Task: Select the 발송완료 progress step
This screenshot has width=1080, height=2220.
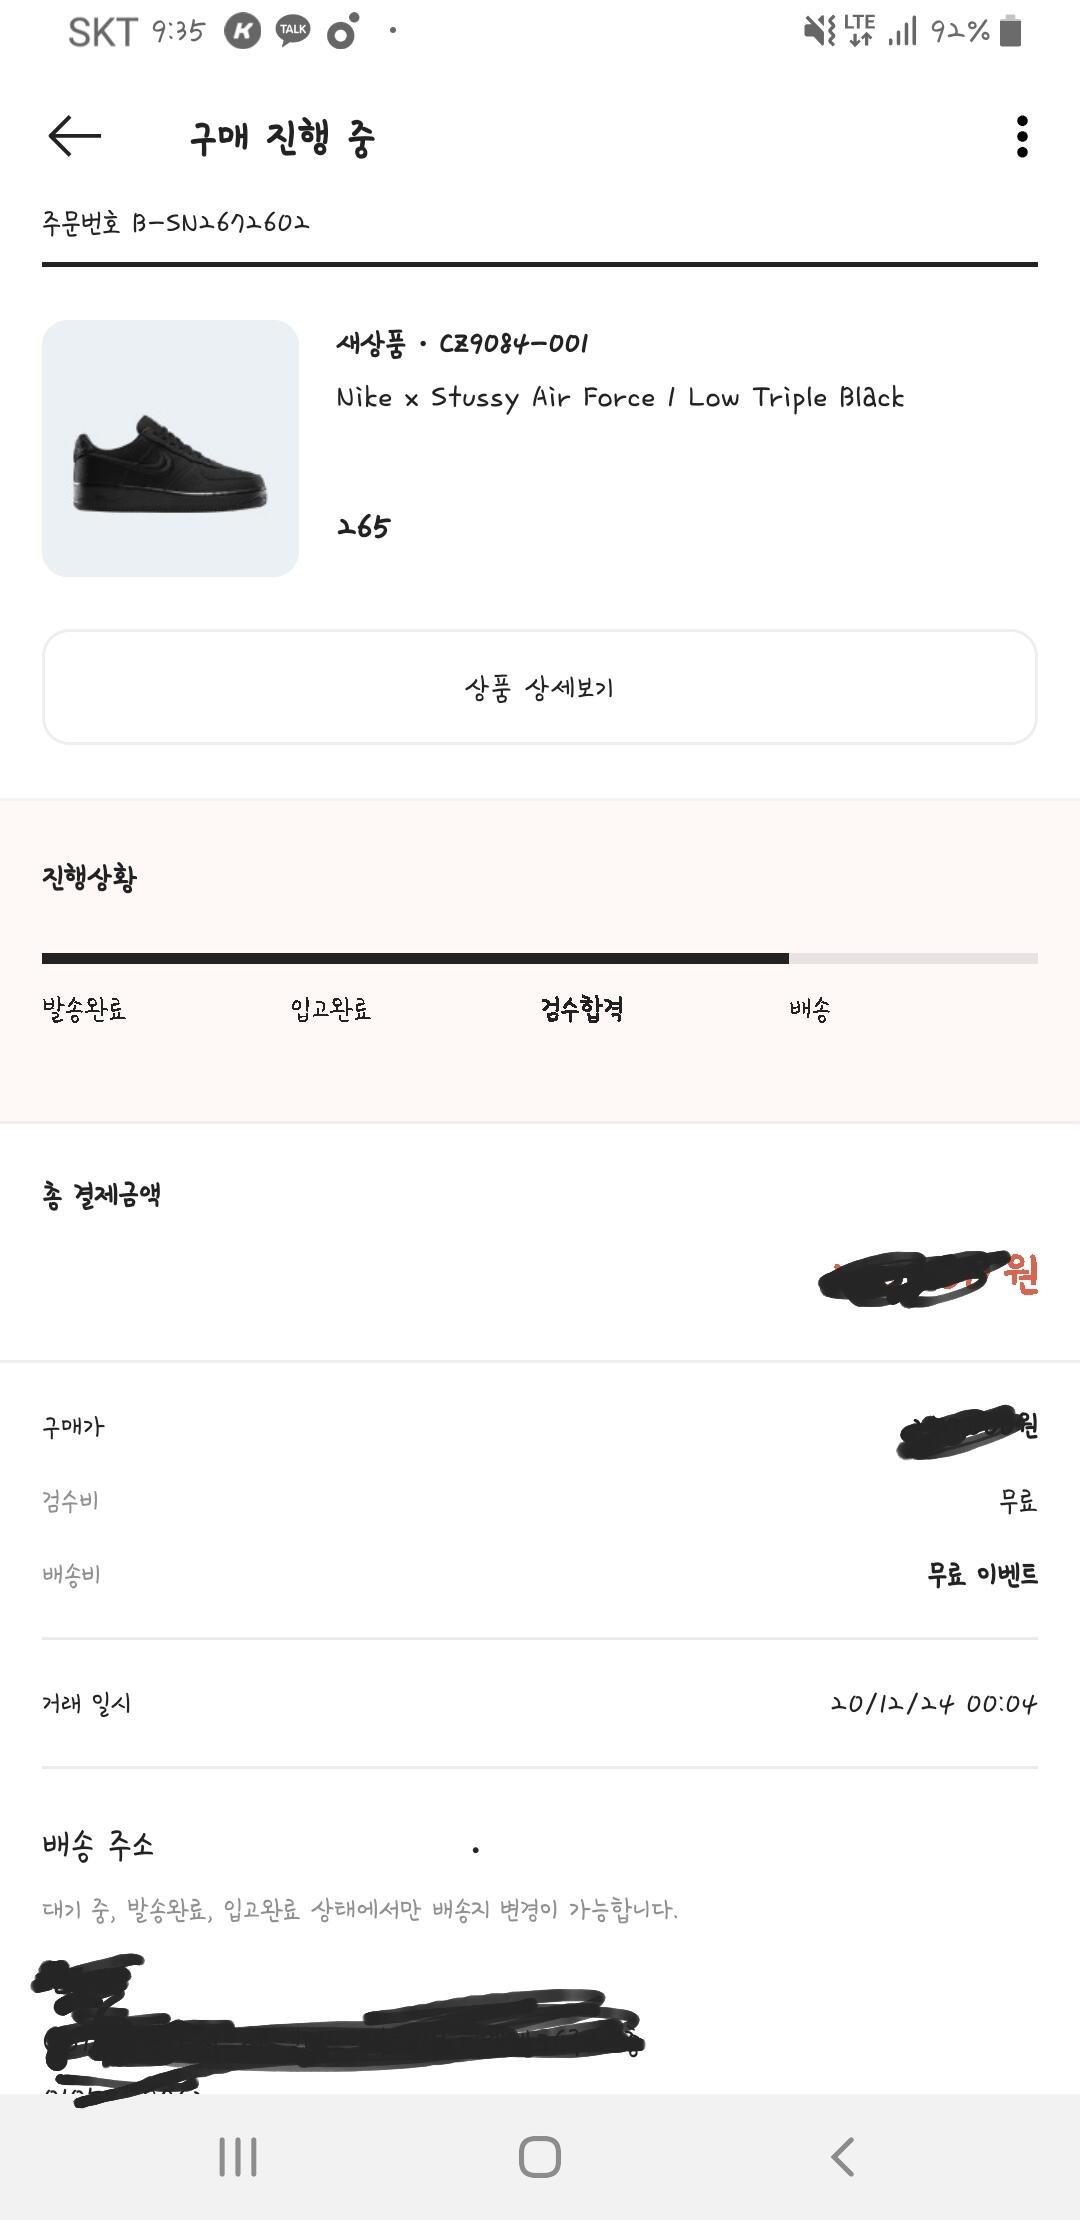Action: pos(84,1009)
